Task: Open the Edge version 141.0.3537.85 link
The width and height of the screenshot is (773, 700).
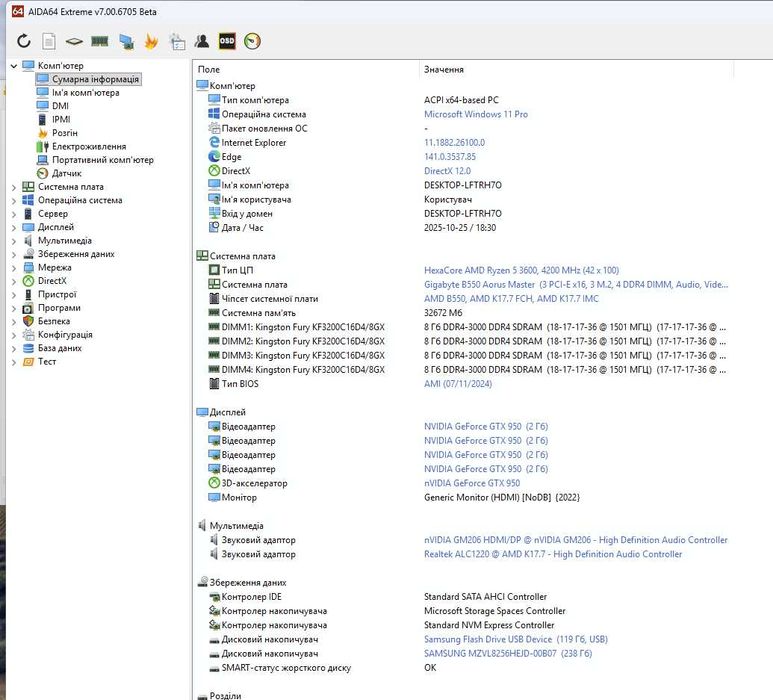Action: click(x=450, y=157)
